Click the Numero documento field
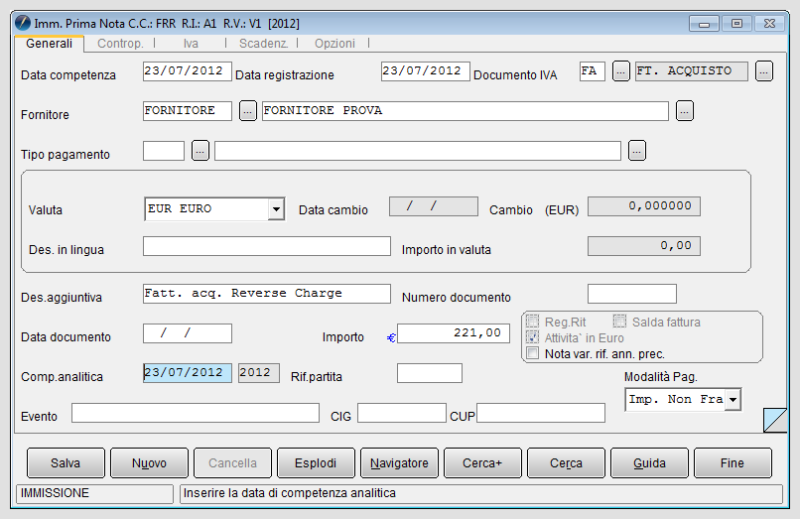The height and width of the screenshot is (519, 800). (632, 294)
